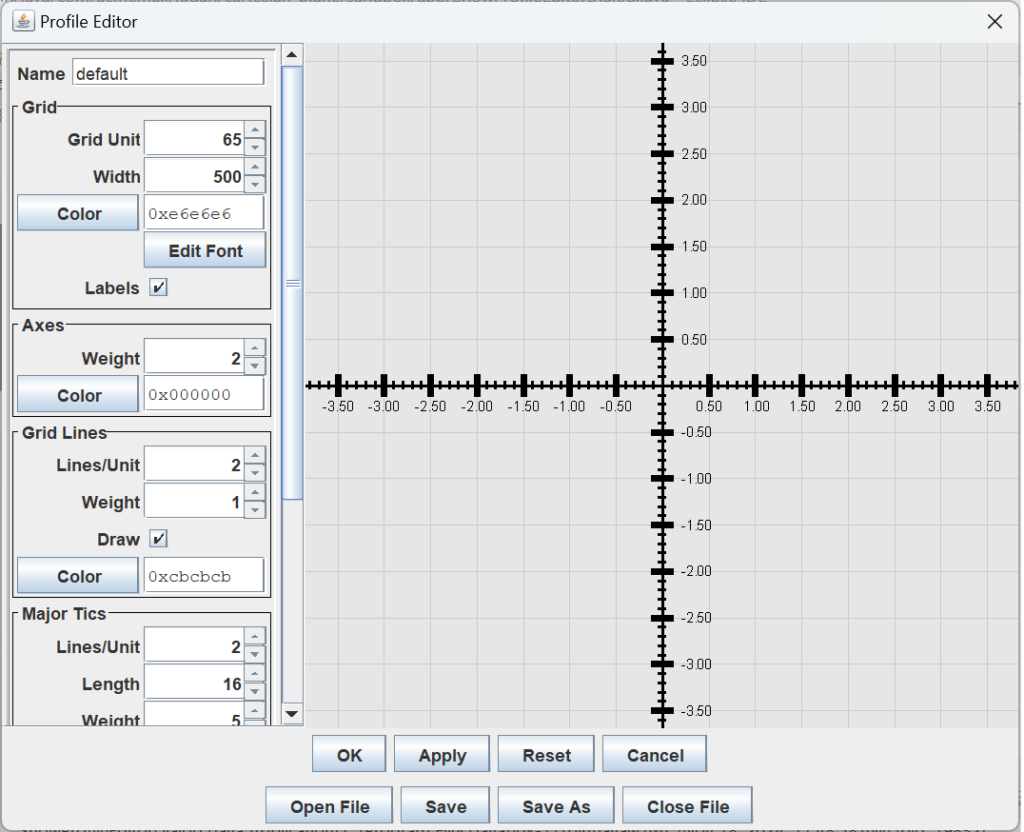Open the Axes Color picker
The height and width of the screenshot is (832, 1024).
coord(77,394)
